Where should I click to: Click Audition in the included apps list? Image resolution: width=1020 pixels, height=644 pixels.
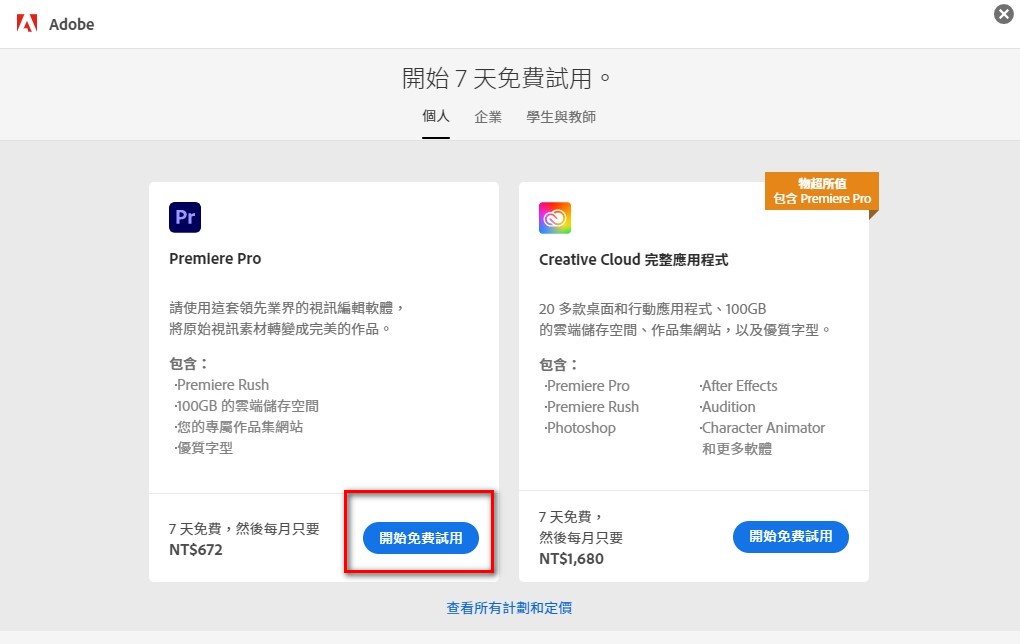(x=728, y=407)
